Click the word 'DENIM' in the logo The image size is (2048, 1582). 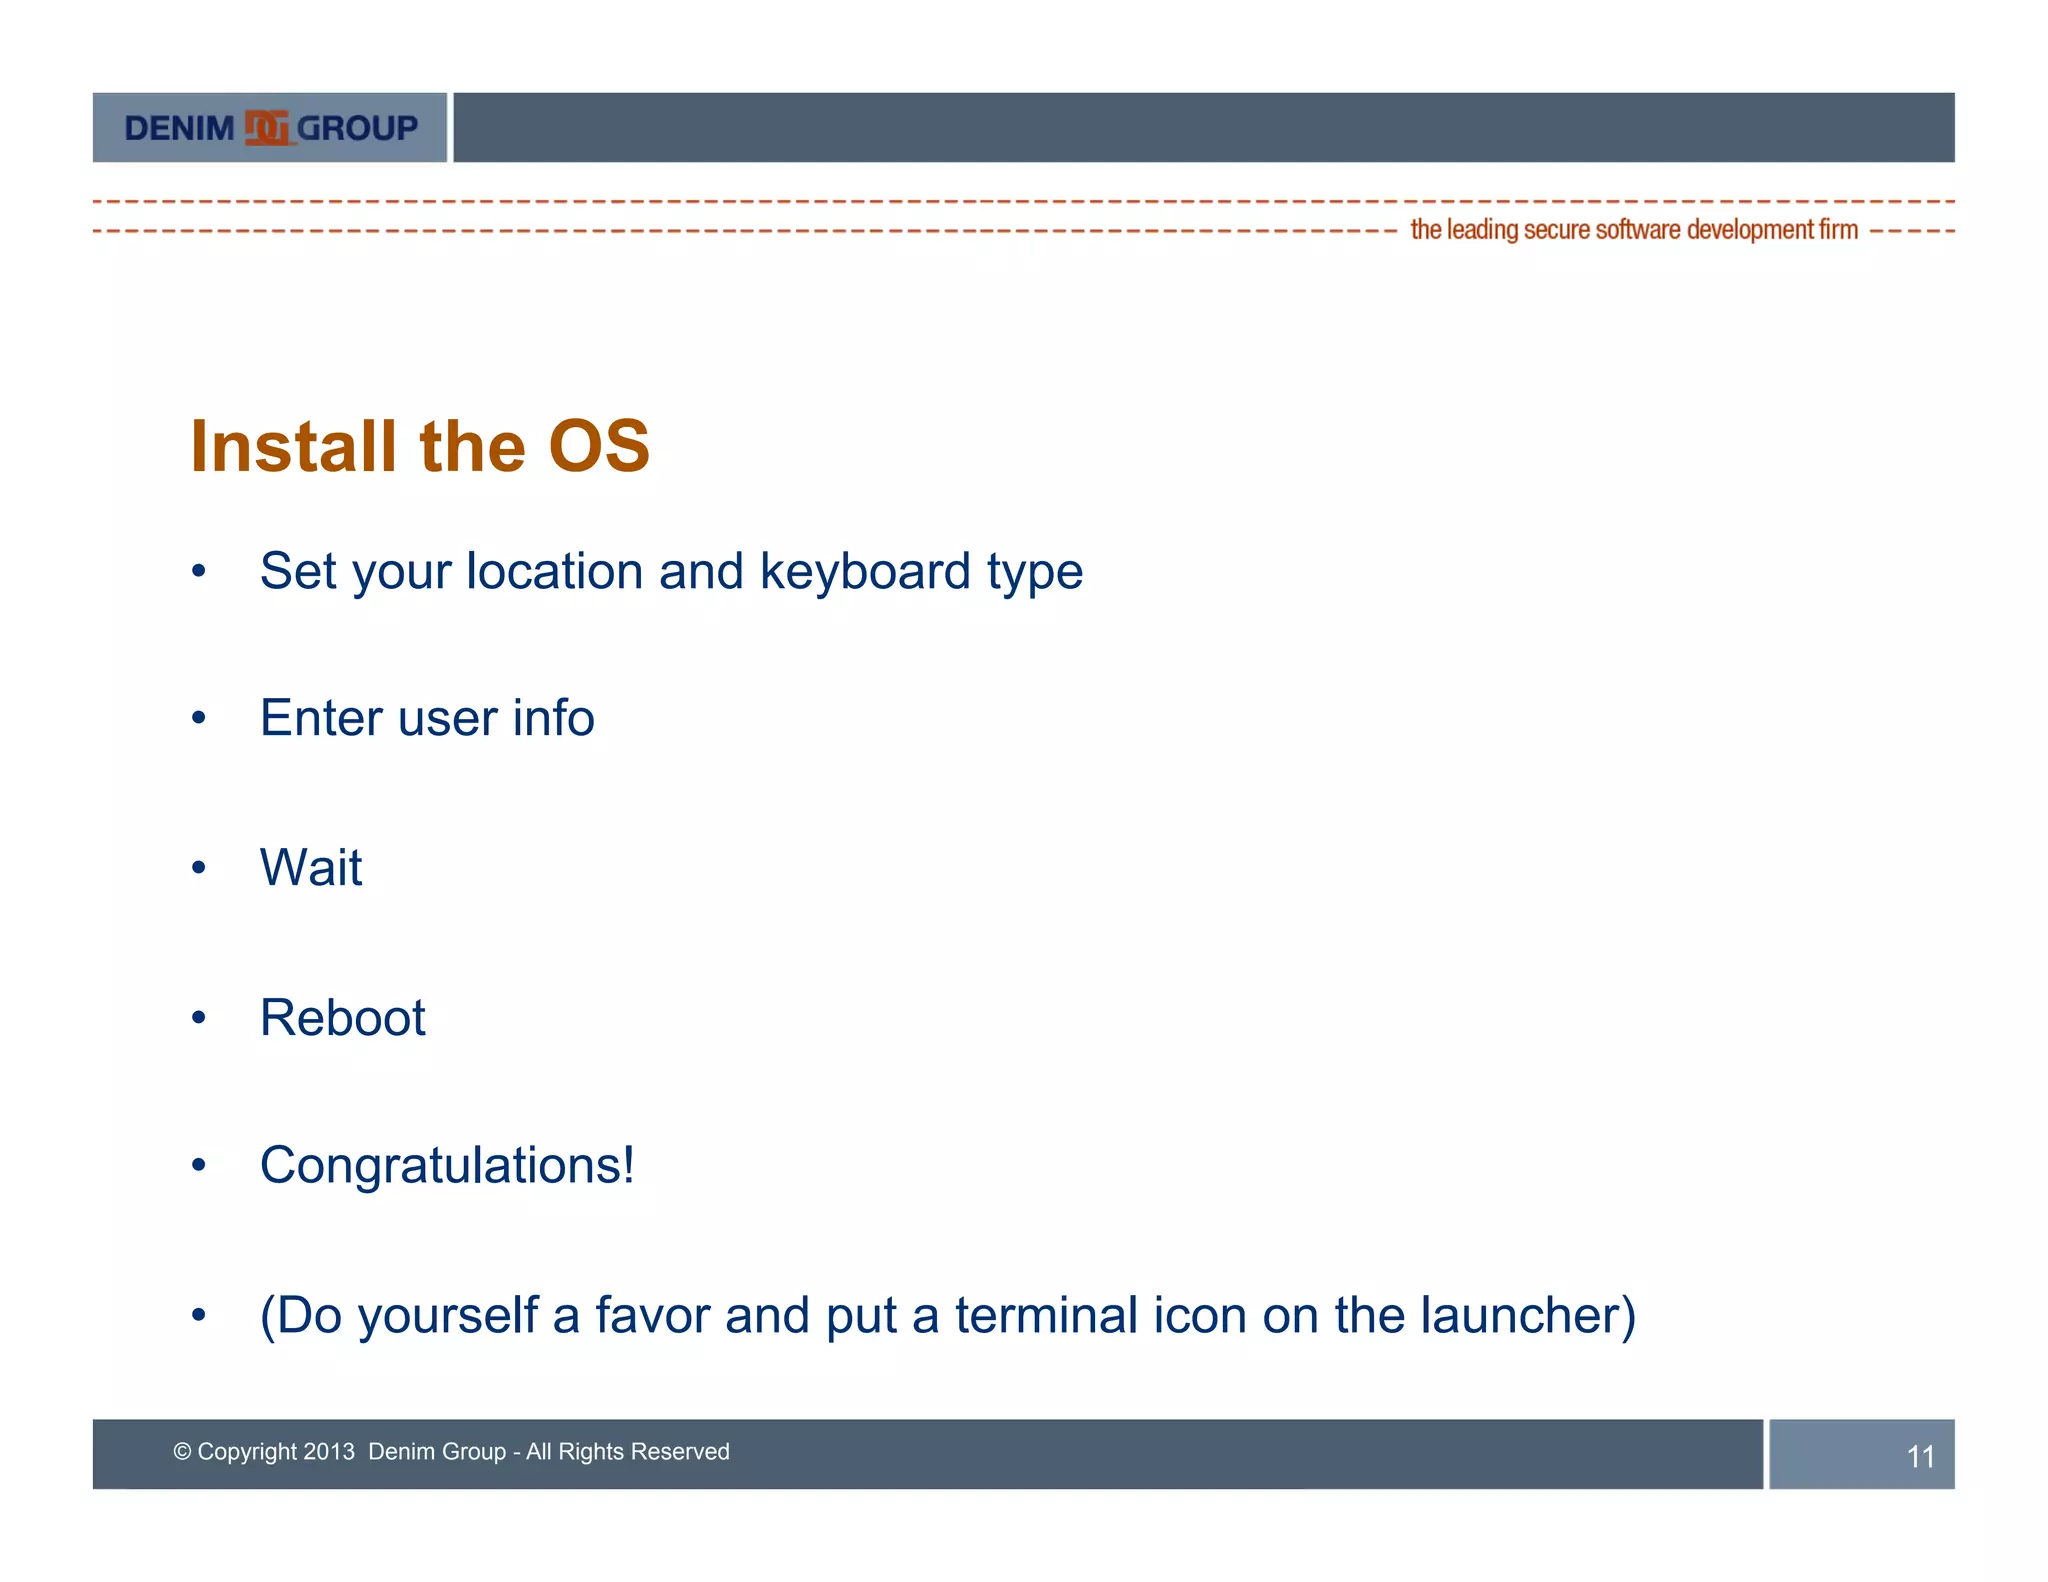coord(179,128)
